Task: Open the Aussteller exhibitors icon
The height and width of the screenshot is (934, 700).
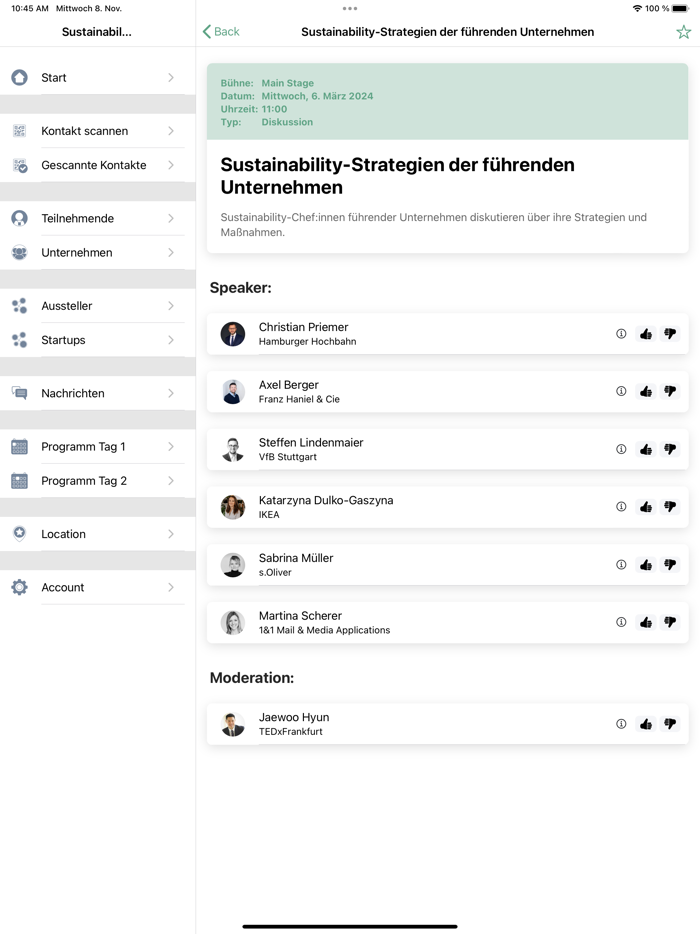Action: click(x=18, y=305)
